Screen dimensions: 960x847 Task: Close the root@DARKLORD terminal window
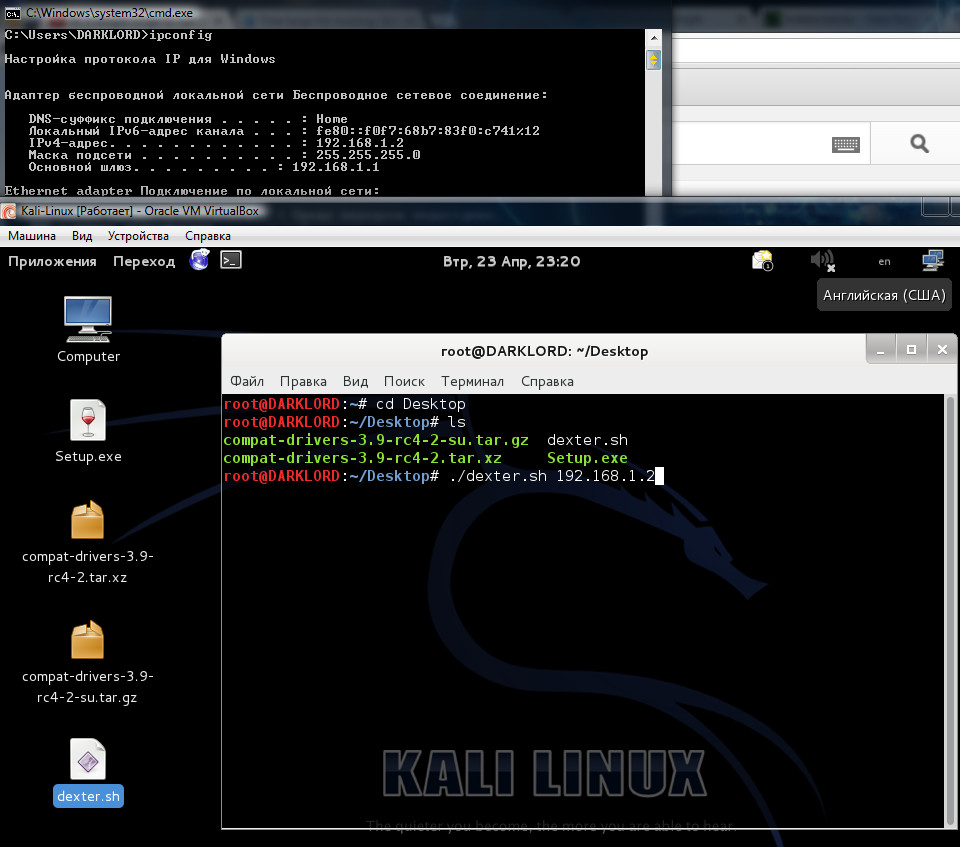pos(942,350)
